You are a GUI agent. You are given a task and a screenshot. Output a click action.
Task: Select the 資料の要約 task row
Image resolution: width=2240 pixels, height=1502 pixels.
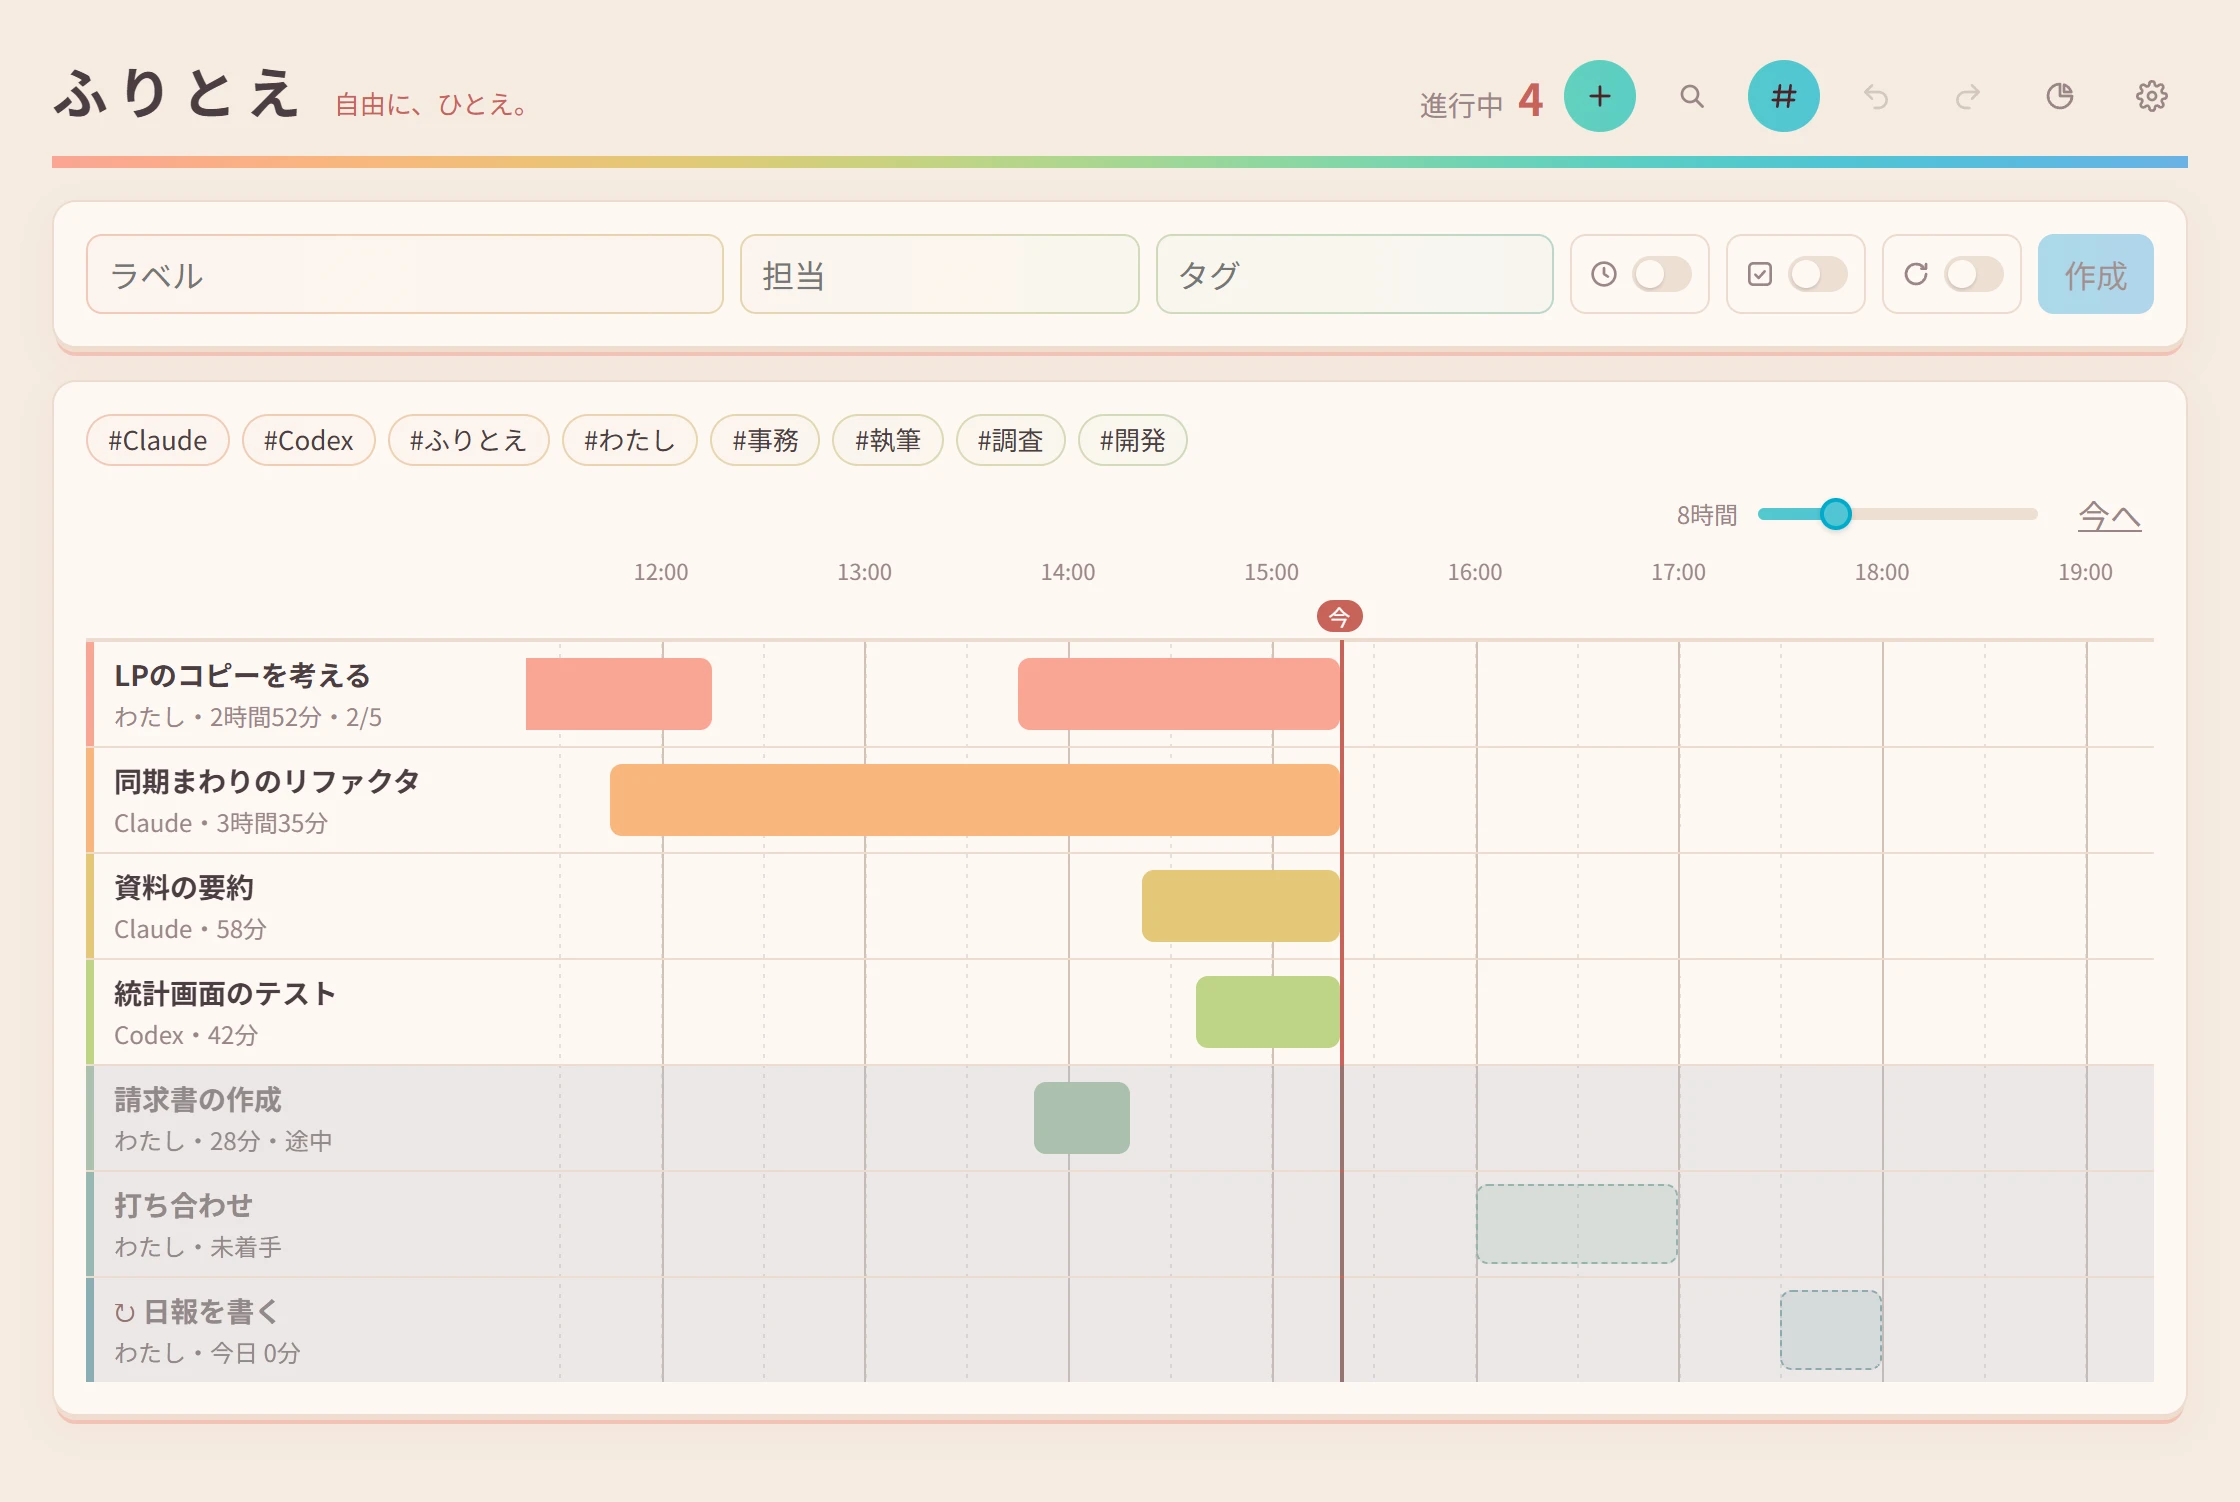[x=1119, y=906]
